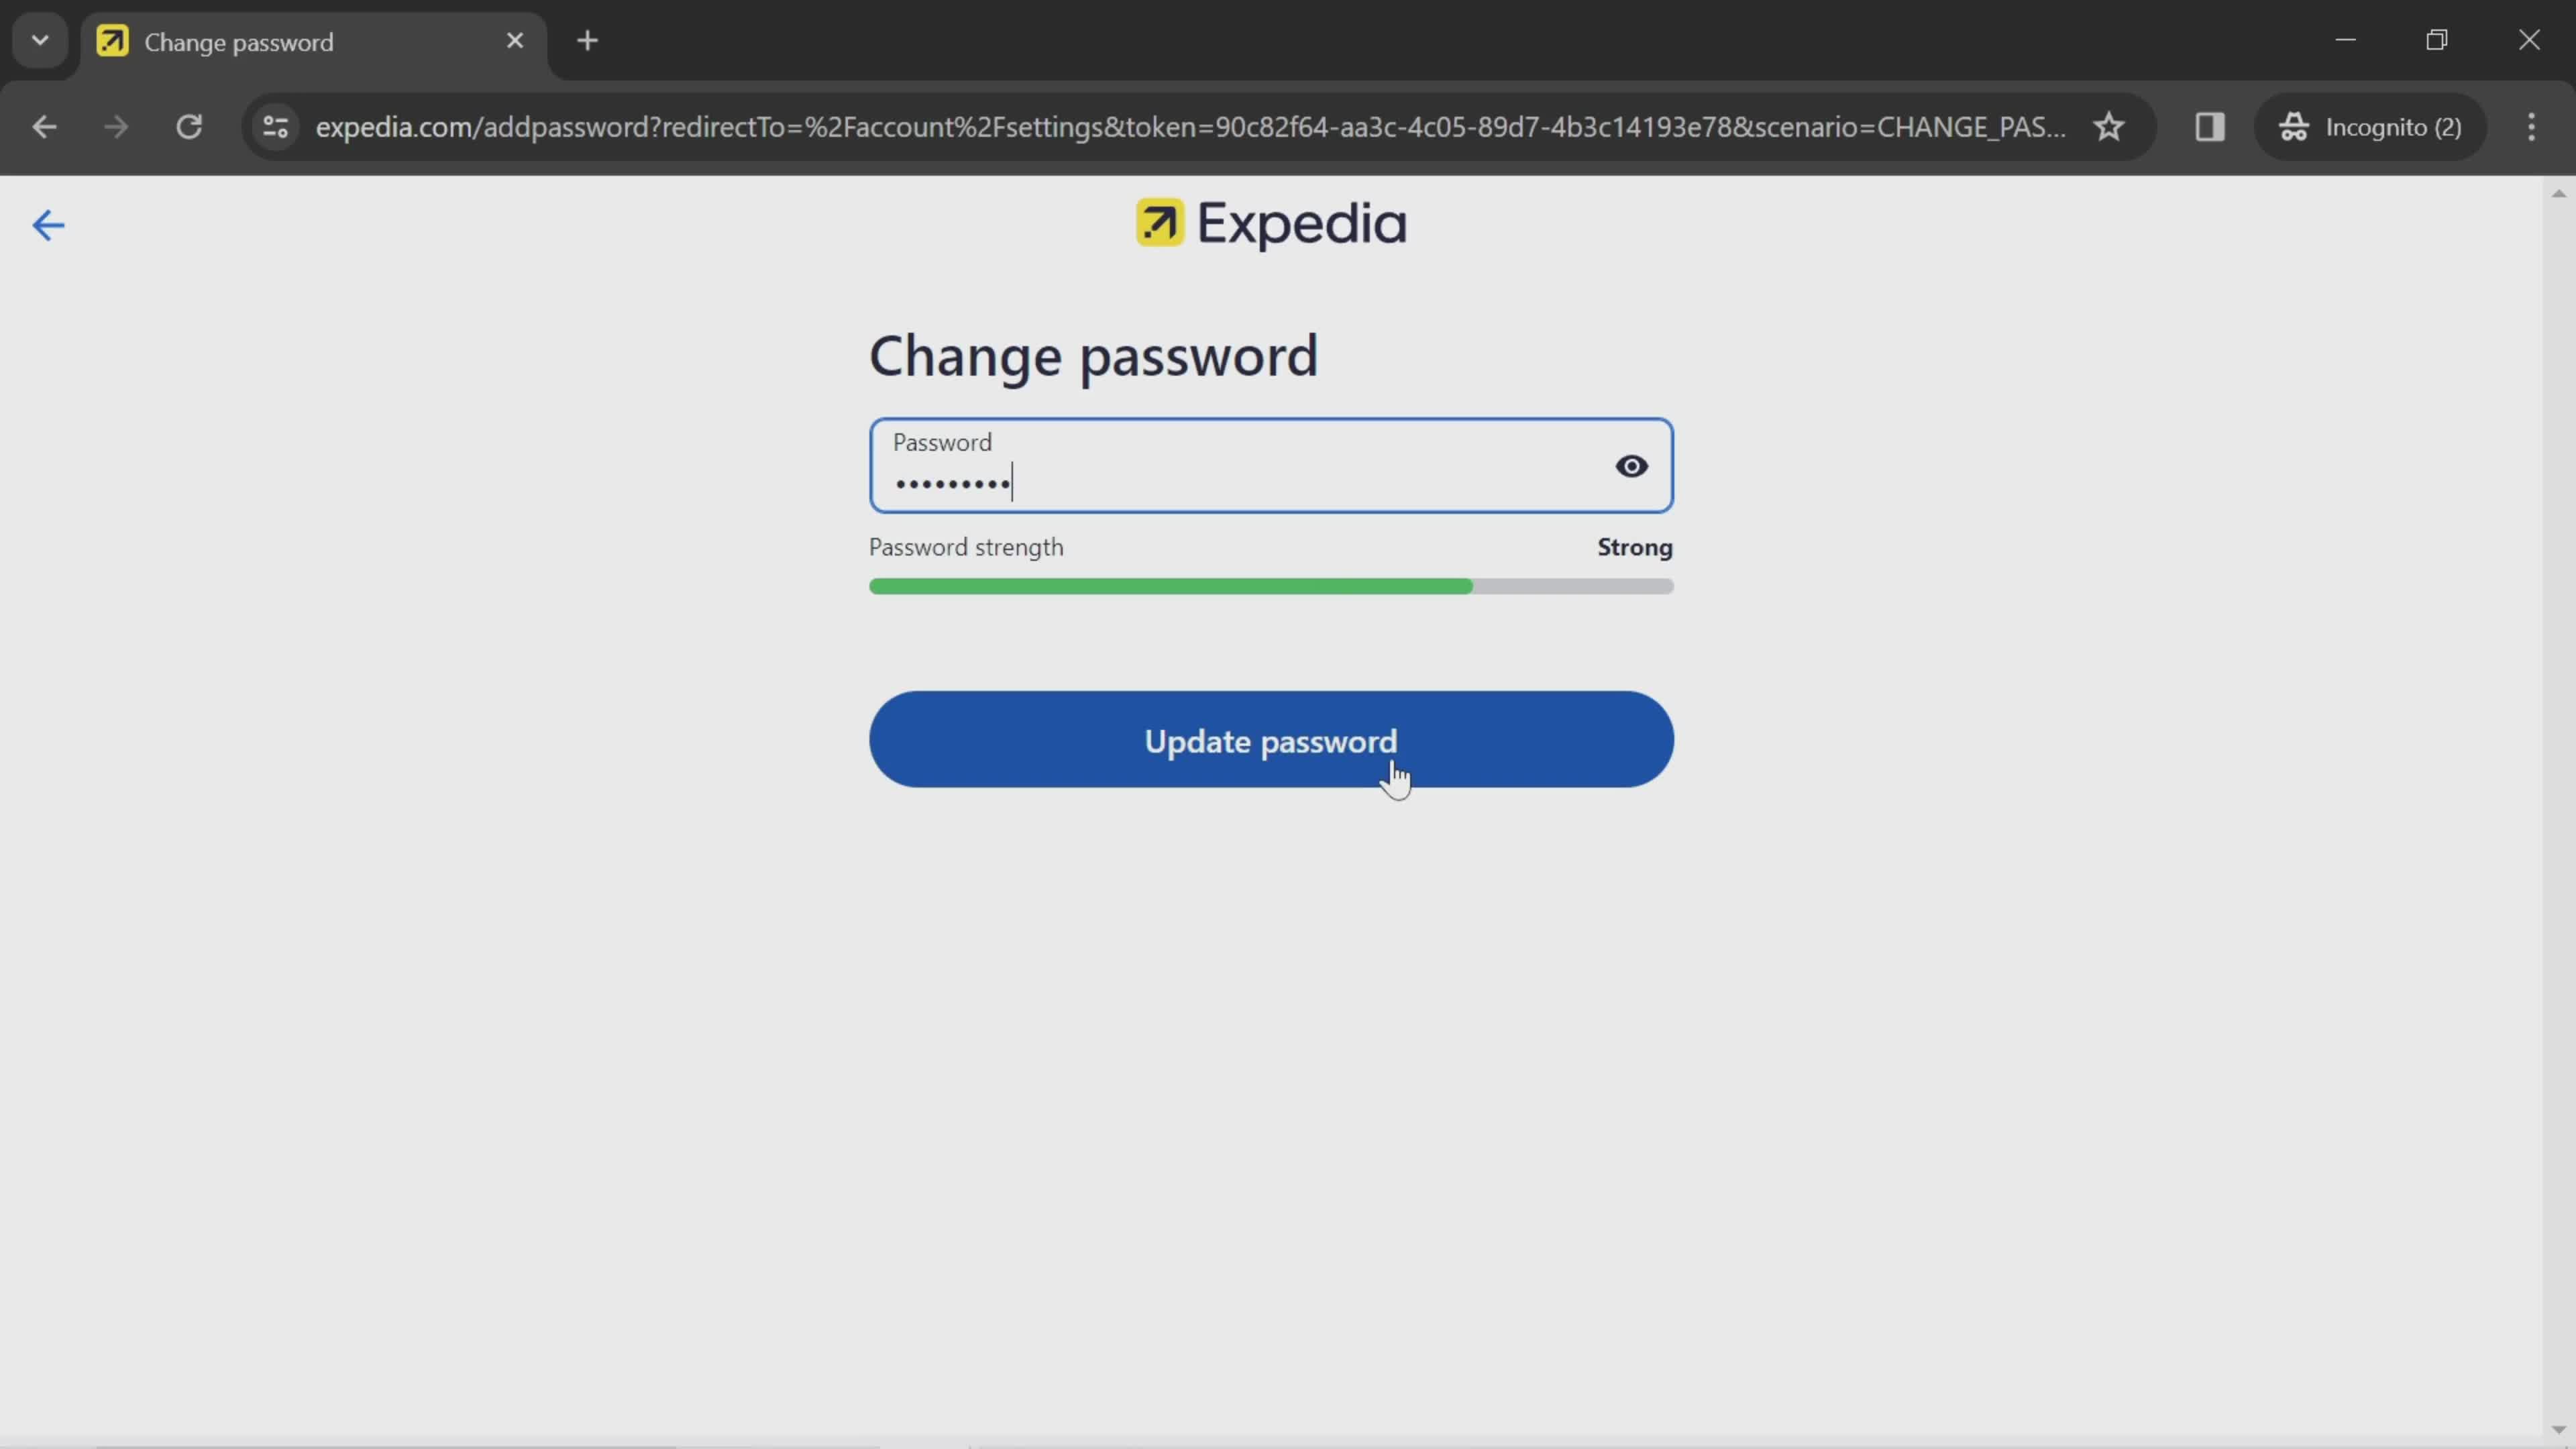Click the scrollbar up arrow

point(2559,193)
